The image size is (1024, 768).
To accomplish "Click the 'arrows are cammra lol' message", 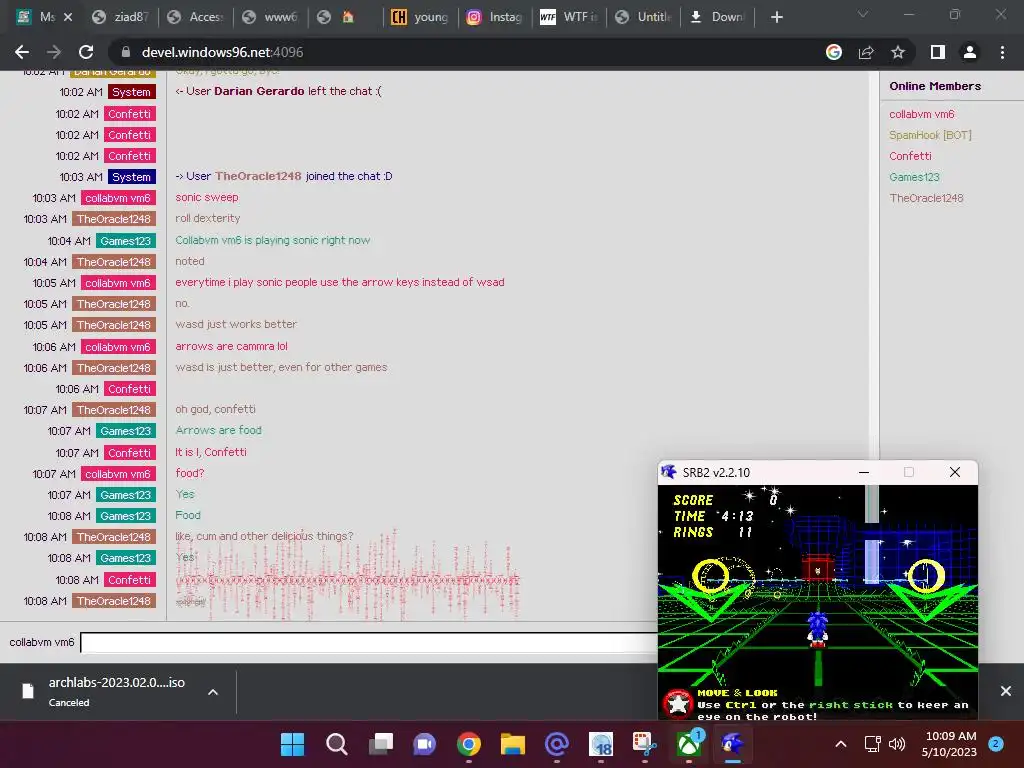I will [231, 346].
